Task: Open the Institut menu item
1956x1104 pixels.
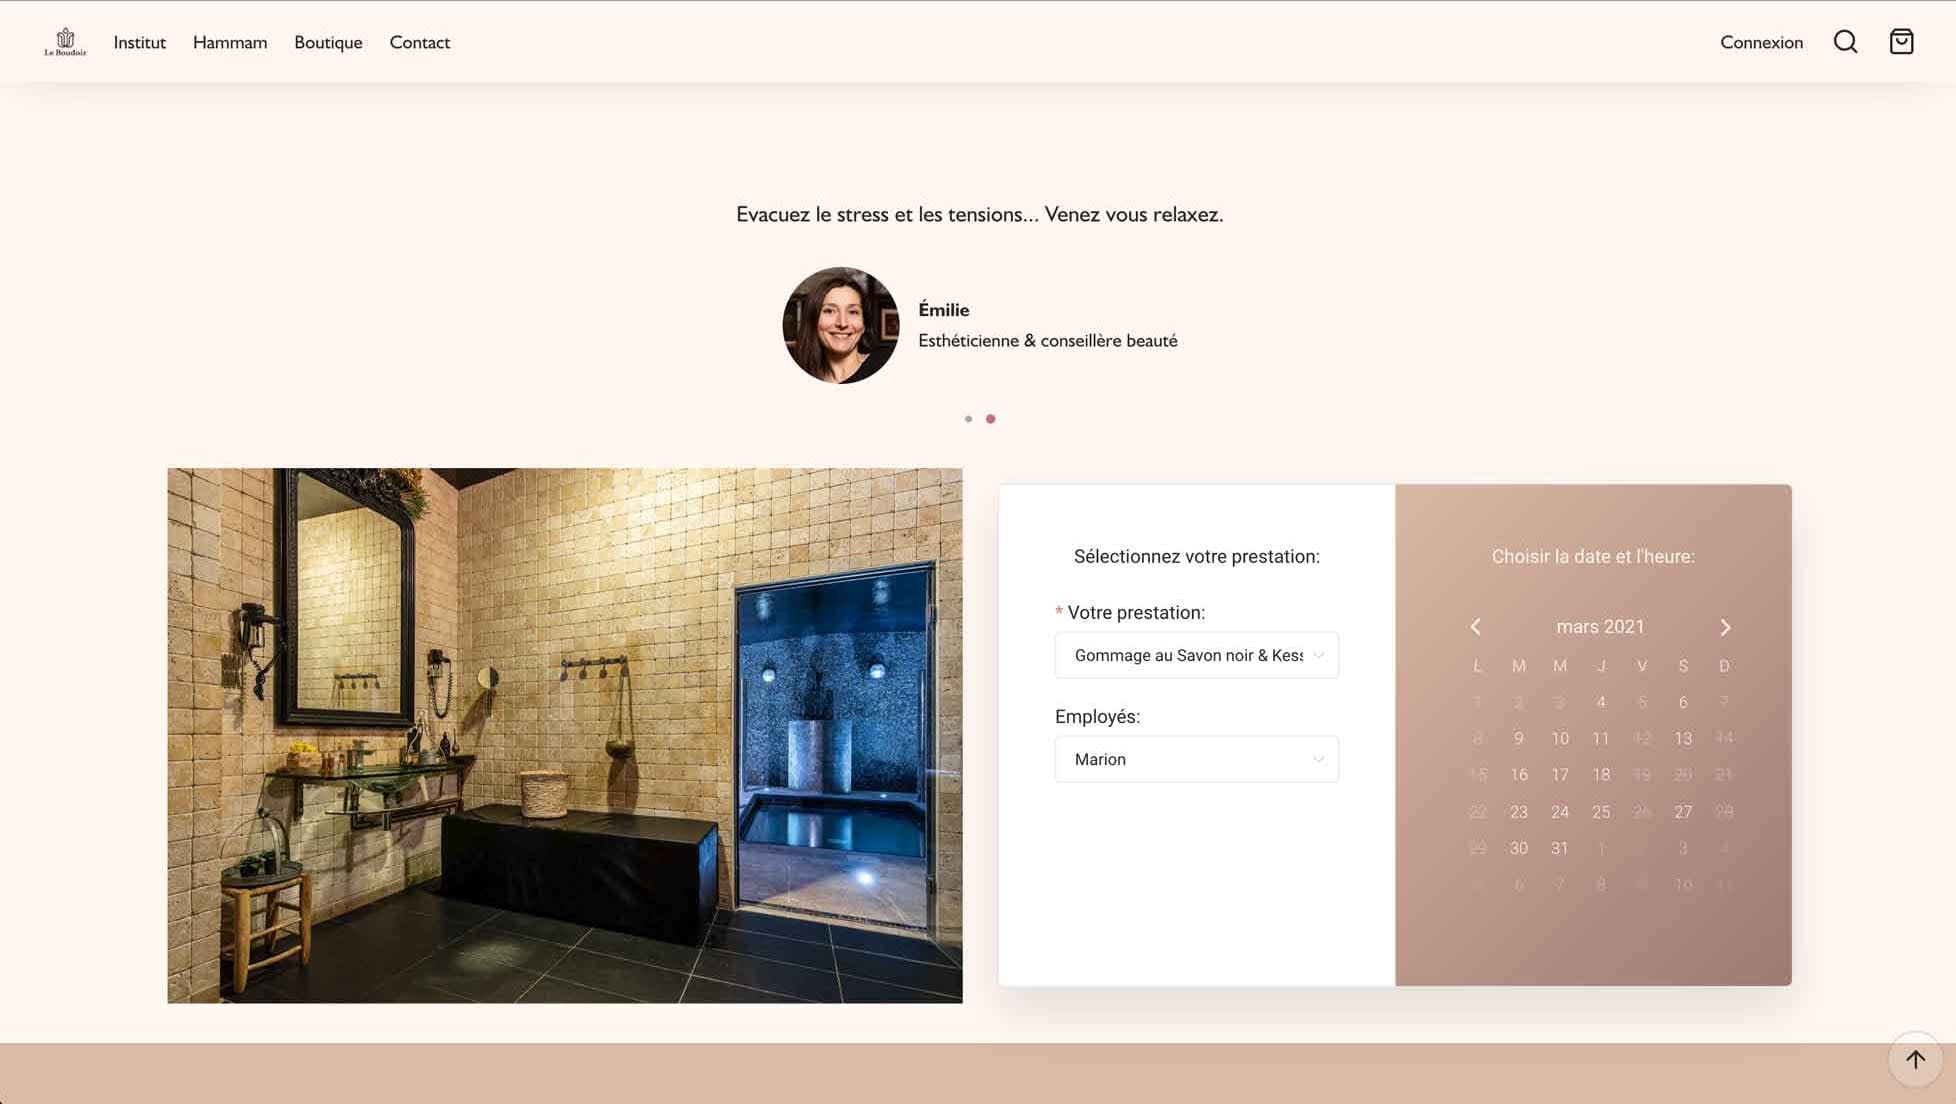Action: 139,42
